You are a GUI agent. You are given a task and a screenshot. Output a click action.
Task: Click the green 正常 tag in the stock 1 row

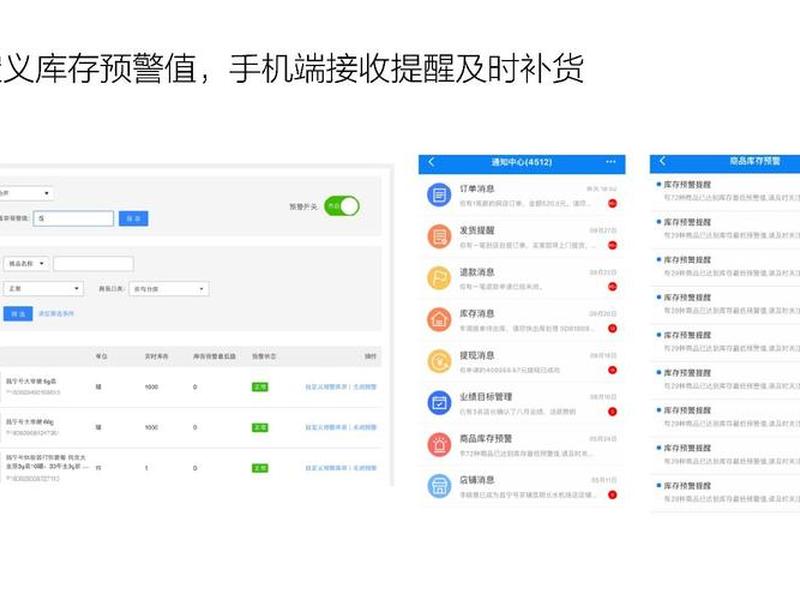260,468
